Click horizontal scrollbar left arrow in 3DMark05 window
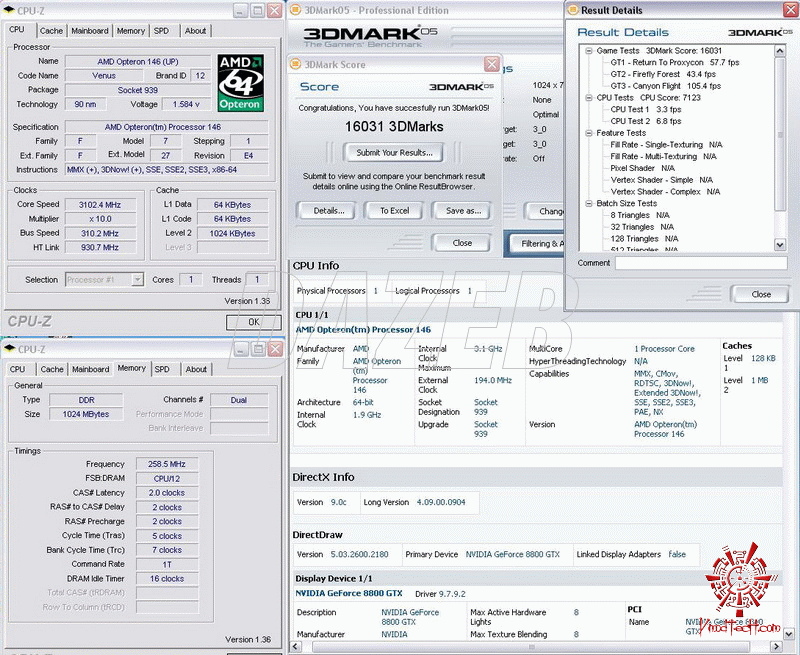The height and width of the screenshot is (655, 800). (295, 646)
